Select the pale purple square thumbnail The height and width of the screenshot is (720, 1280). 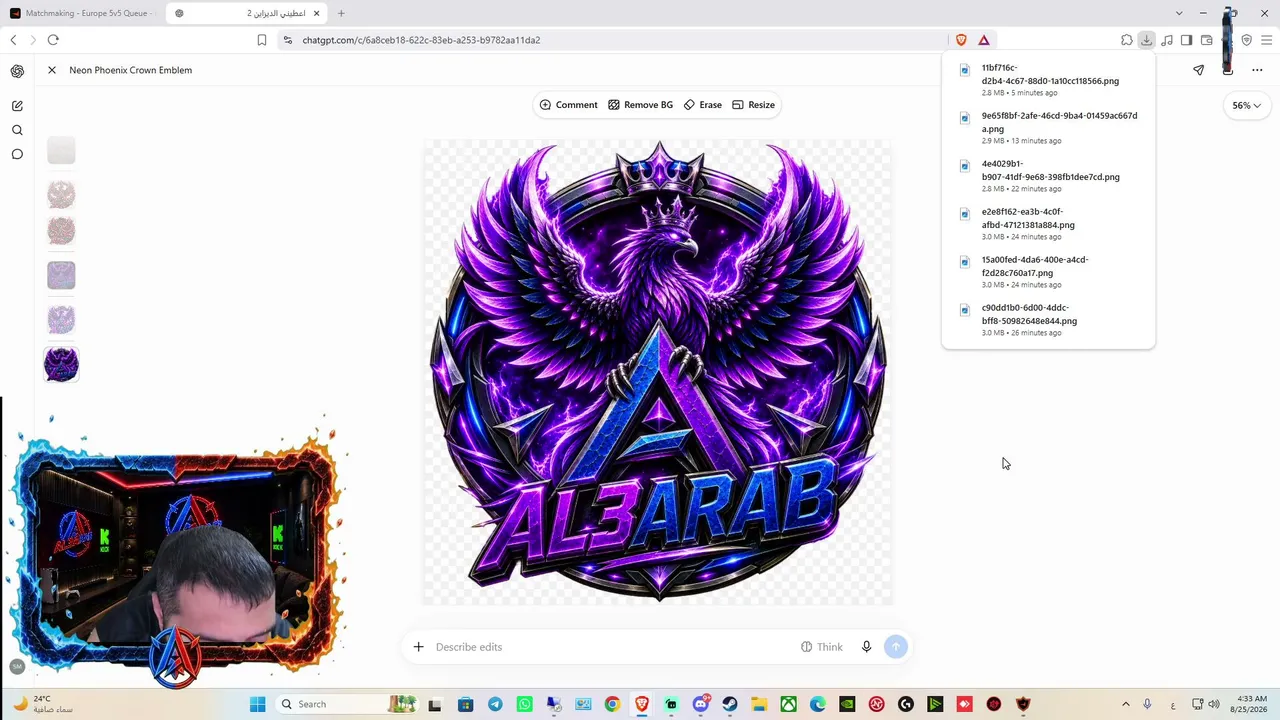[61, 275]
